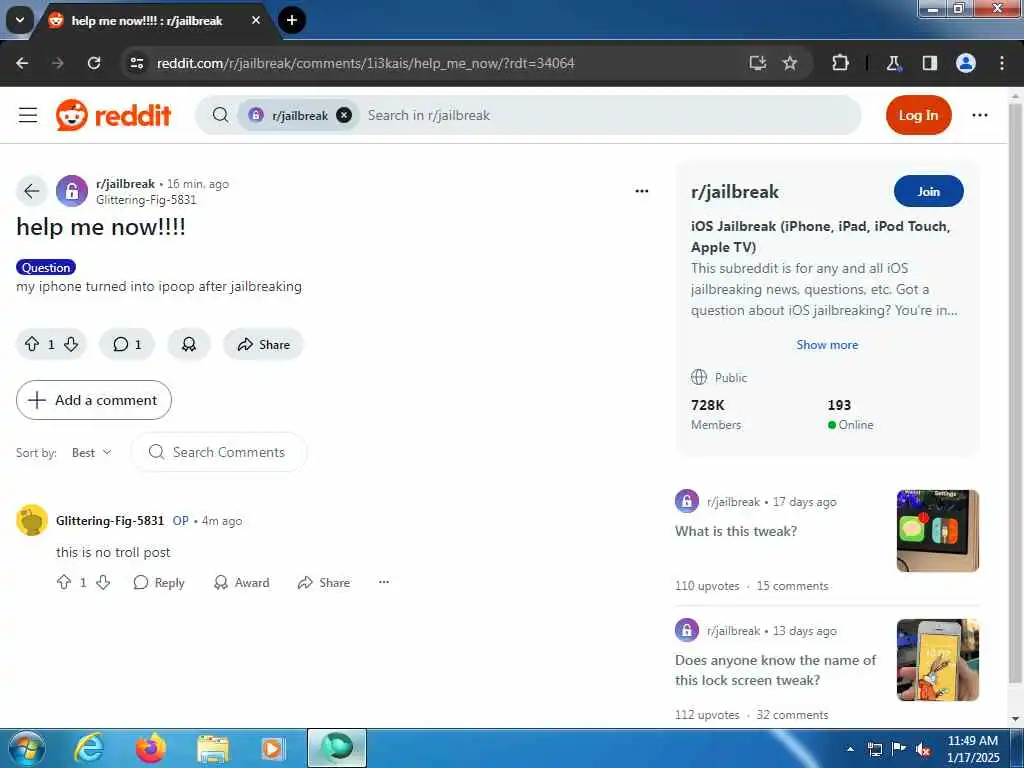Screen dimensions: 1024x768
Task: Launch Internet Explorer from taskbar
Action: pyautogui.click(x=88, y=748)
